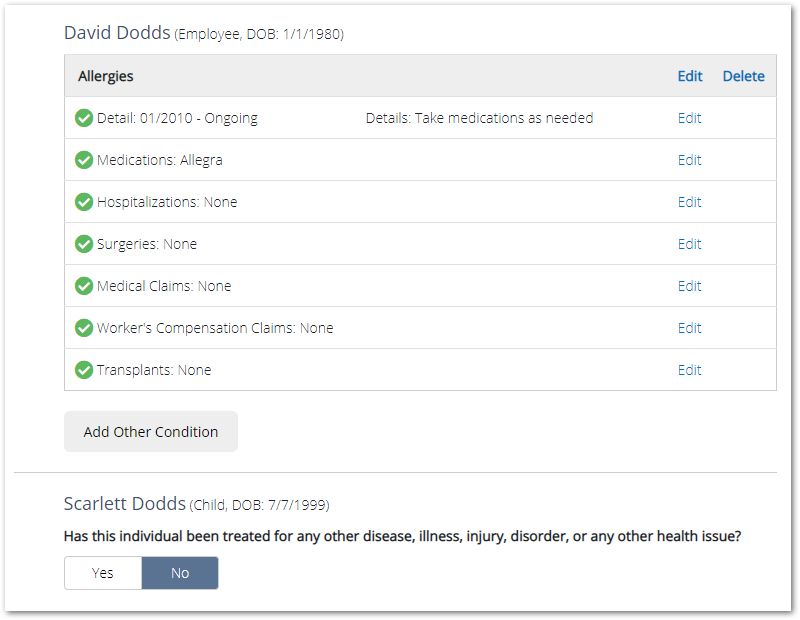The image size is (800, 620).
Task: Edit the Transplants entry
Action: pos(689,370)
